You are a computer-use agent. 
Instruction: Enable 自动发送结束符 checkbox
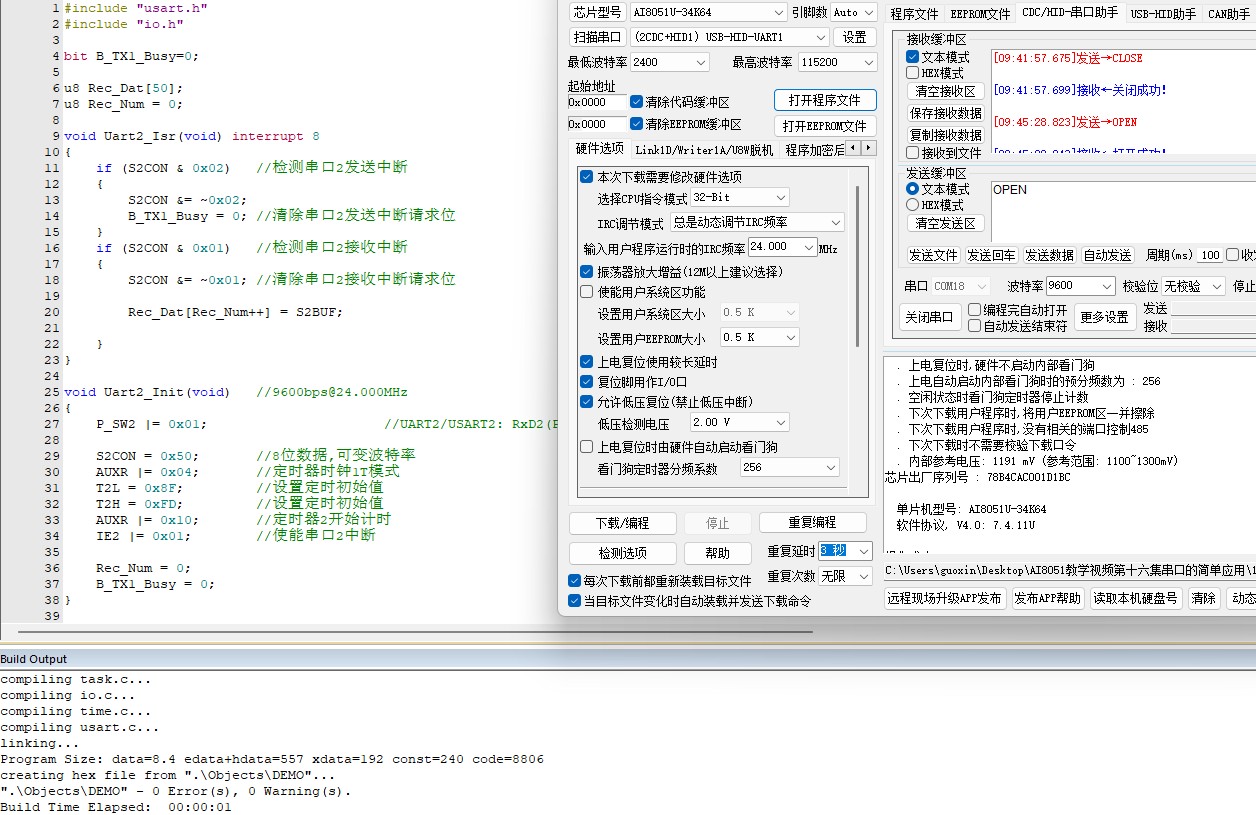pos(974,326)
